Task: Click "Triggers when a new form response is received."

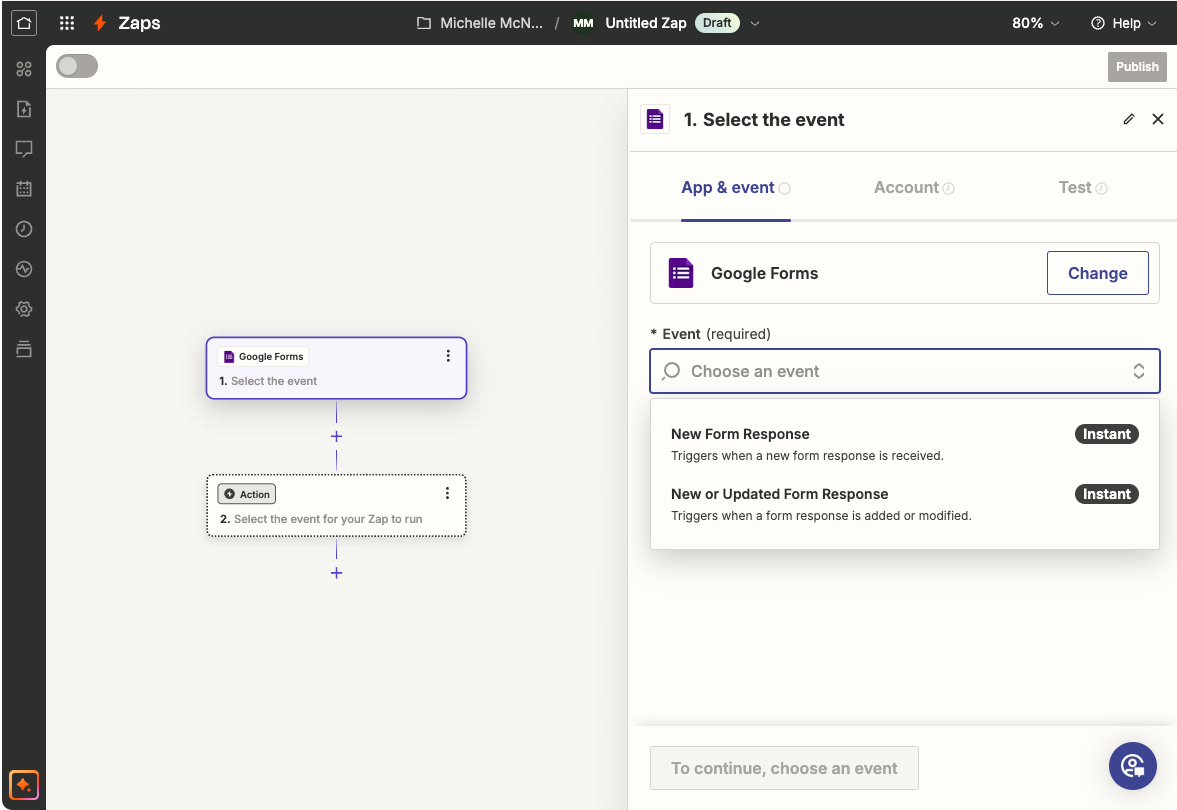Action: click(x=807, y=456)
